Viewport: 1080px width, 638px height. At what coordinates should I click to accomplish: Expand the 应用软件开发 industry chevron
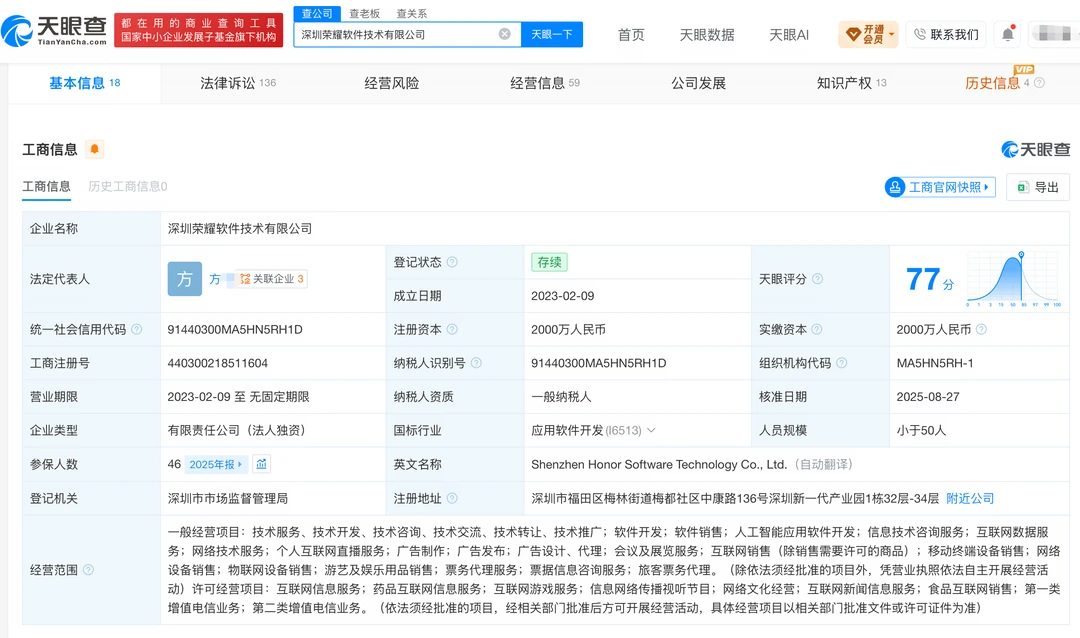tap(651, 430)
